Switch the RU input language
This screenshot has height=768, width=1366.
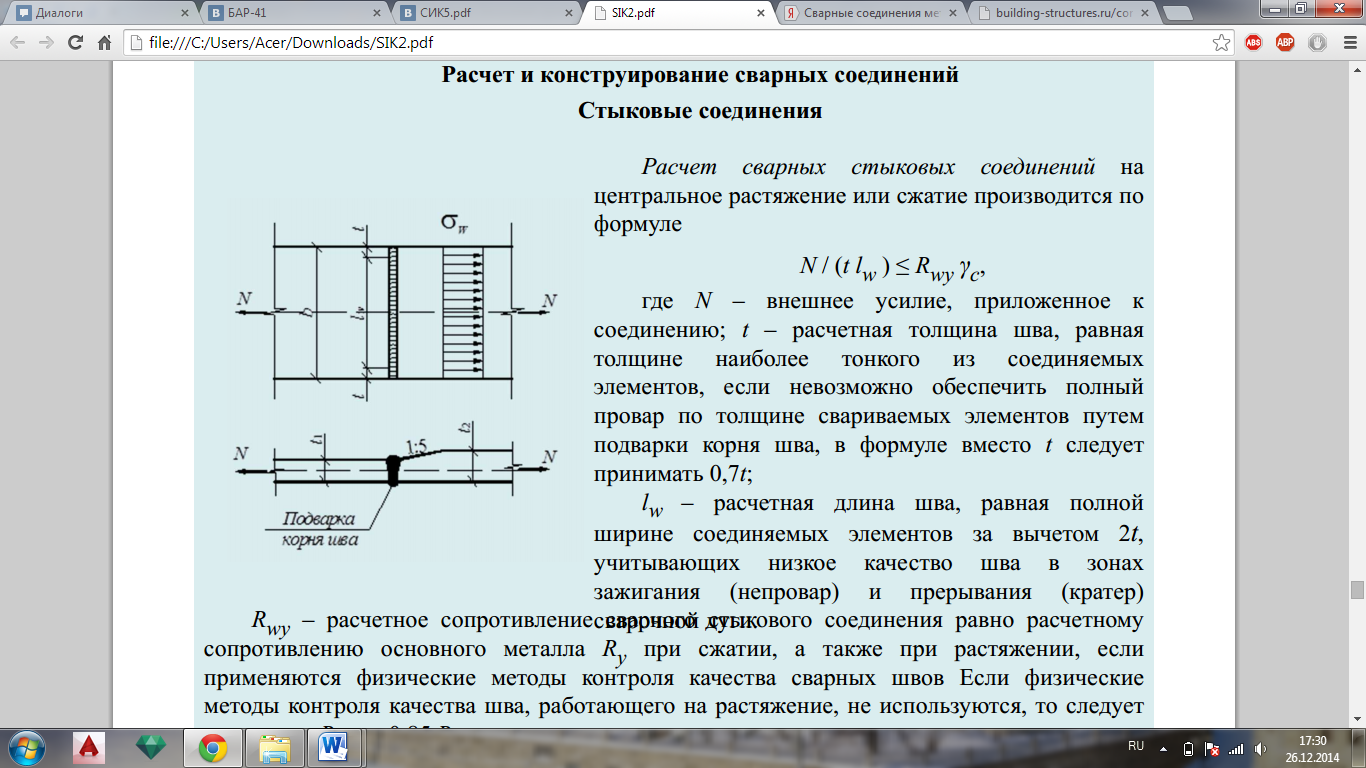point(1136,746)
